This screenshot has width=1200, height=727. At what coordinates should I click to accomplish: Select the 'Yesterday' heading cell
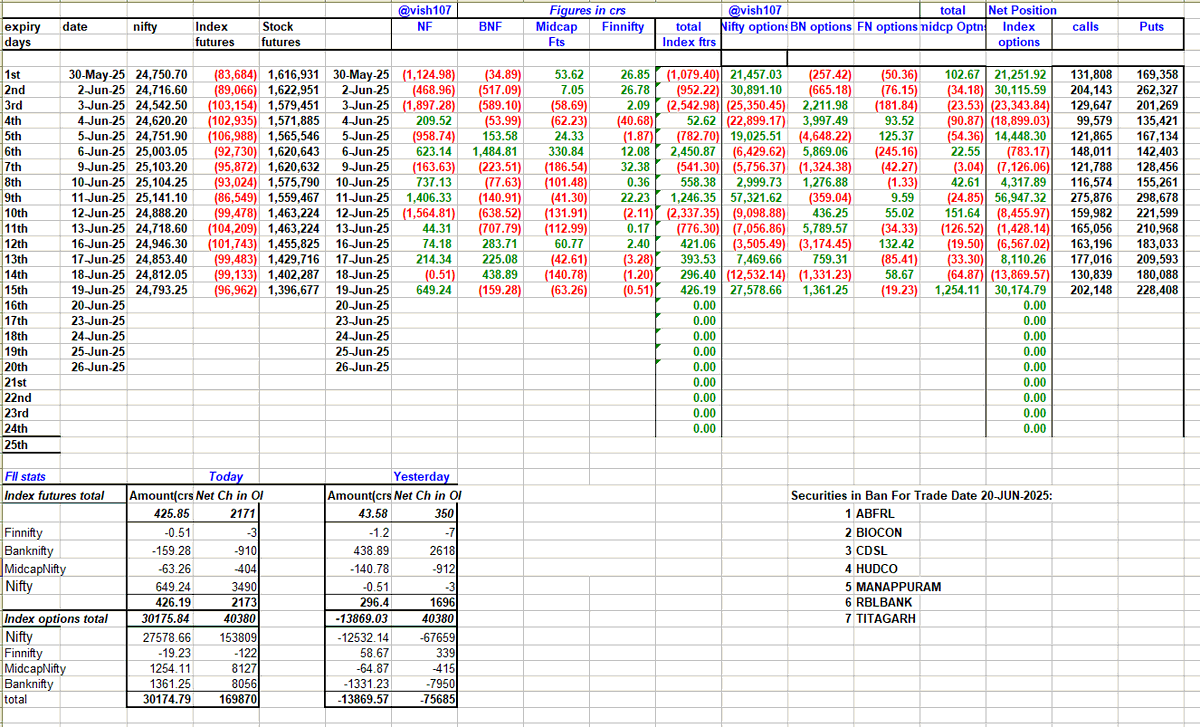pos(422,478)
